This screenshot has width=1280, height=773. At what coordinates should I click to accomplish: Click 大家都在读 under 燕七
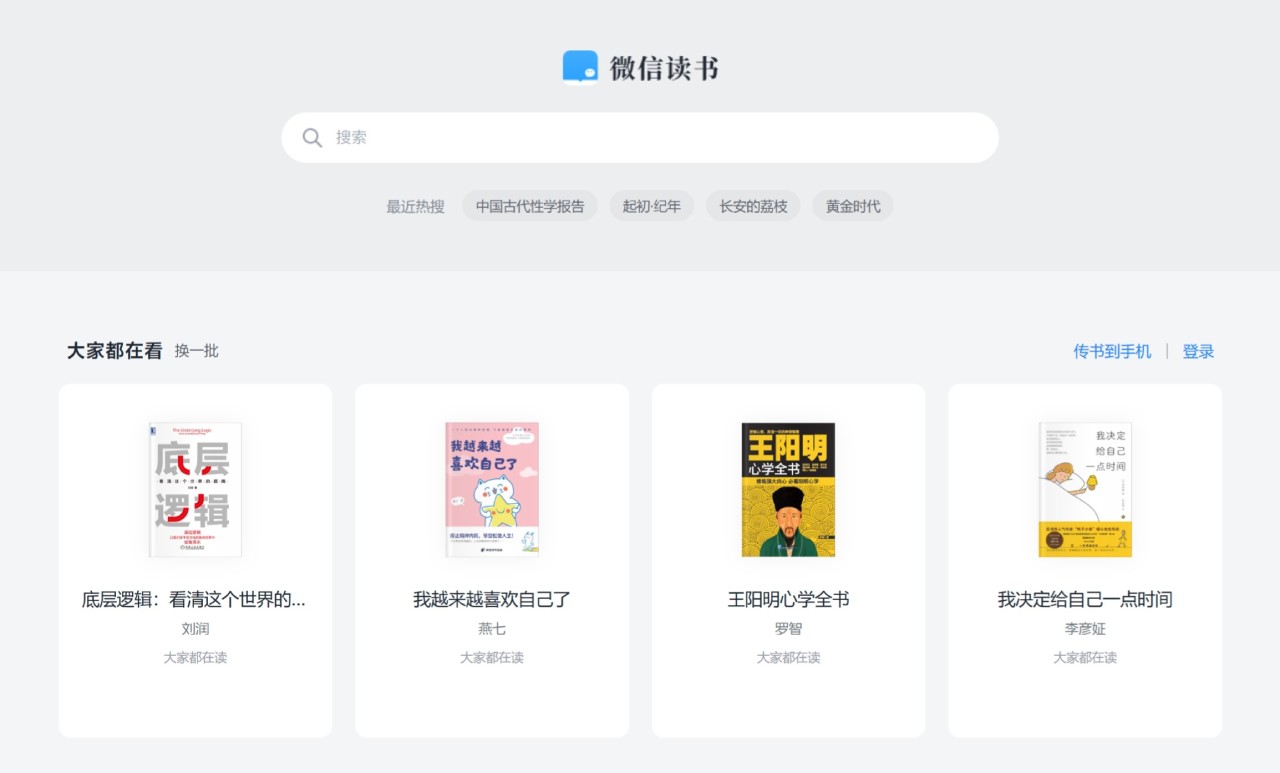point(492,658)
